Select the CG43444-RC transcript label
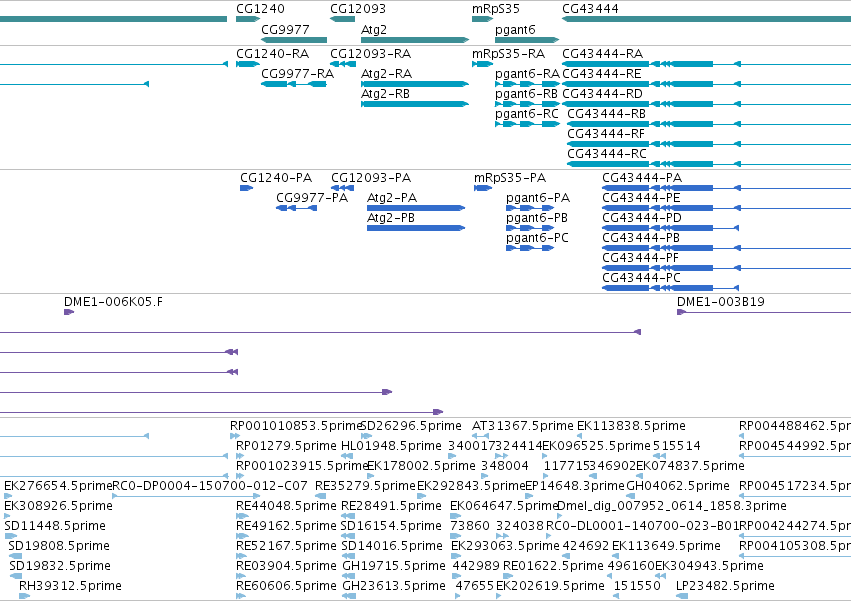Image resolution: width=851 pixels, height=601 pixels. (607, 154)
